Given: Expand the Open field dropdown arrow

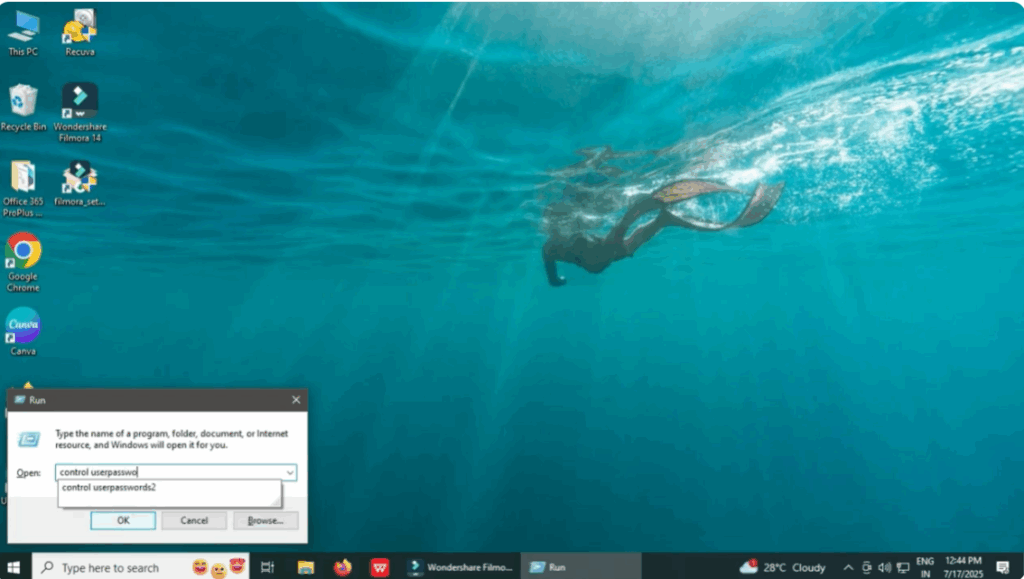Looking at the screenshot, I should point(290,472).
